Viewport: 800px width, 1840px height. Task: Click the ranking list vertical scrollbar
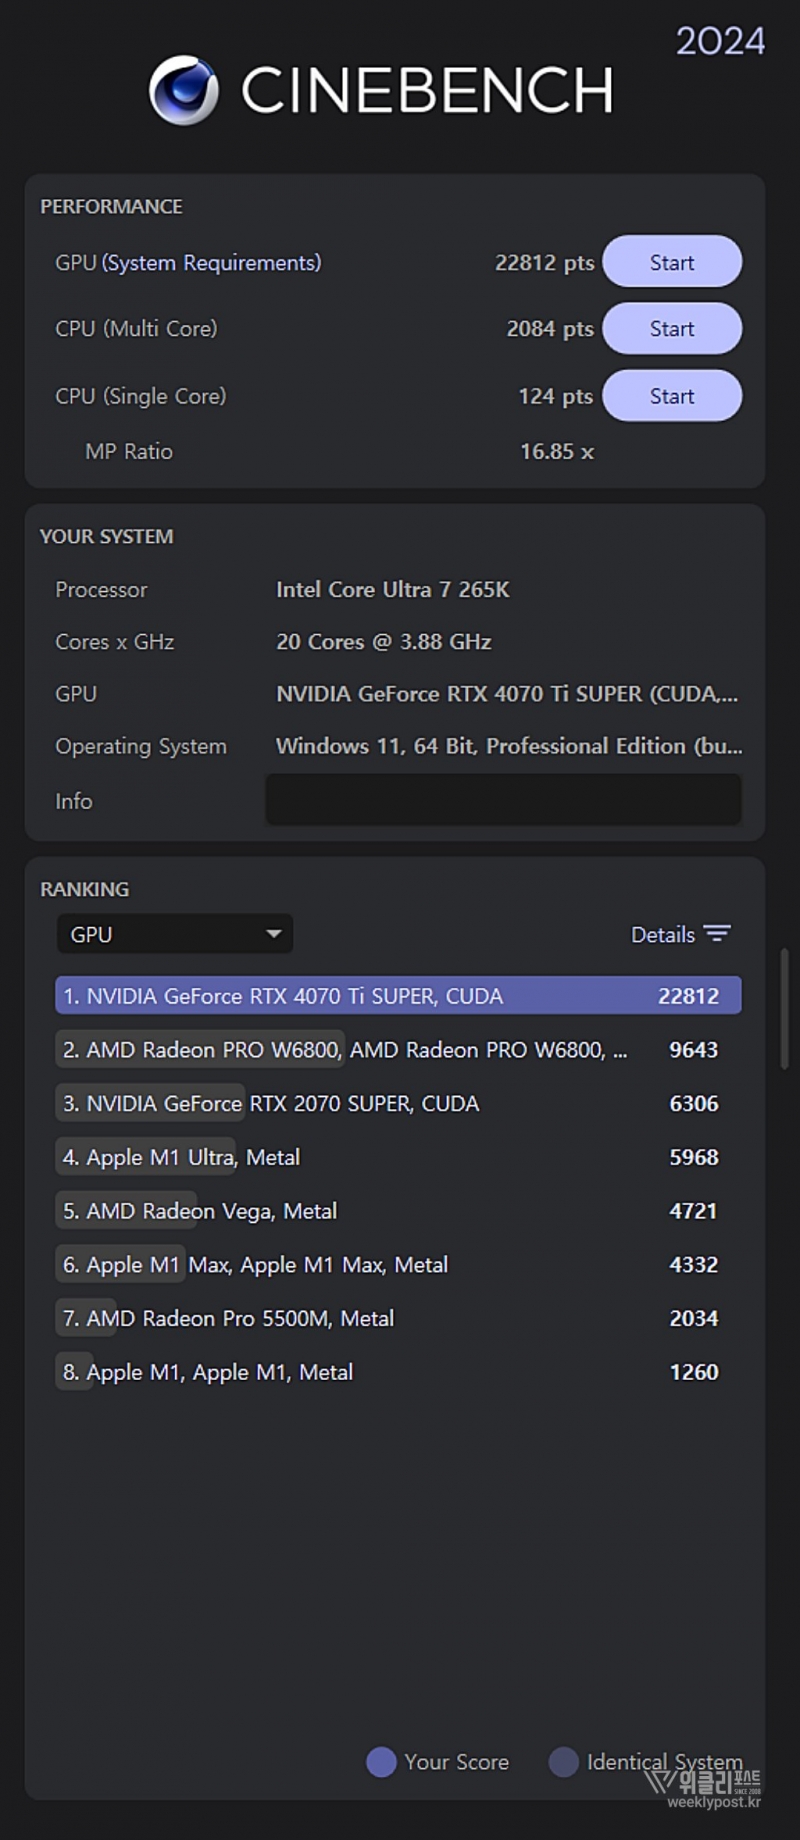pyautogui.click(x=785, y=1008)
